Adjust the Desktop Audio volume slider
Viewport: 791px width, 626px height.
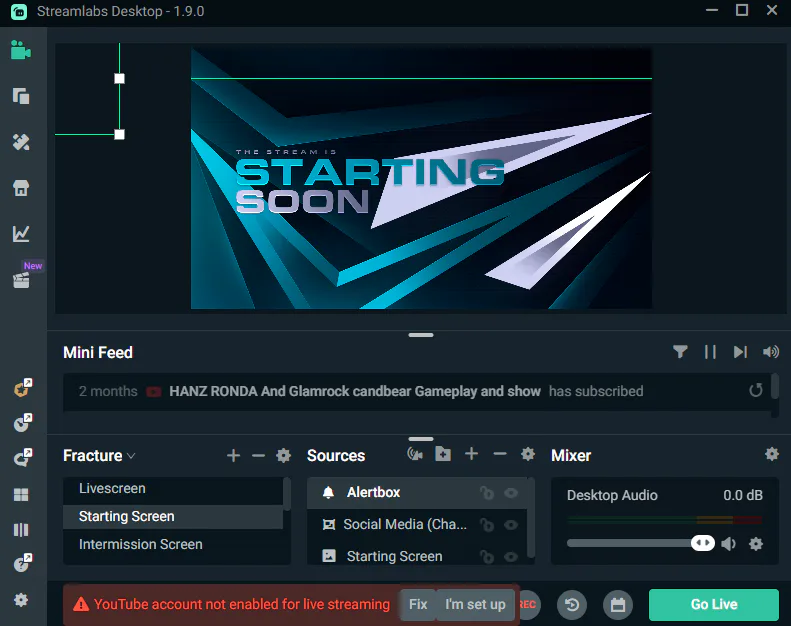[x=641, y=543]
